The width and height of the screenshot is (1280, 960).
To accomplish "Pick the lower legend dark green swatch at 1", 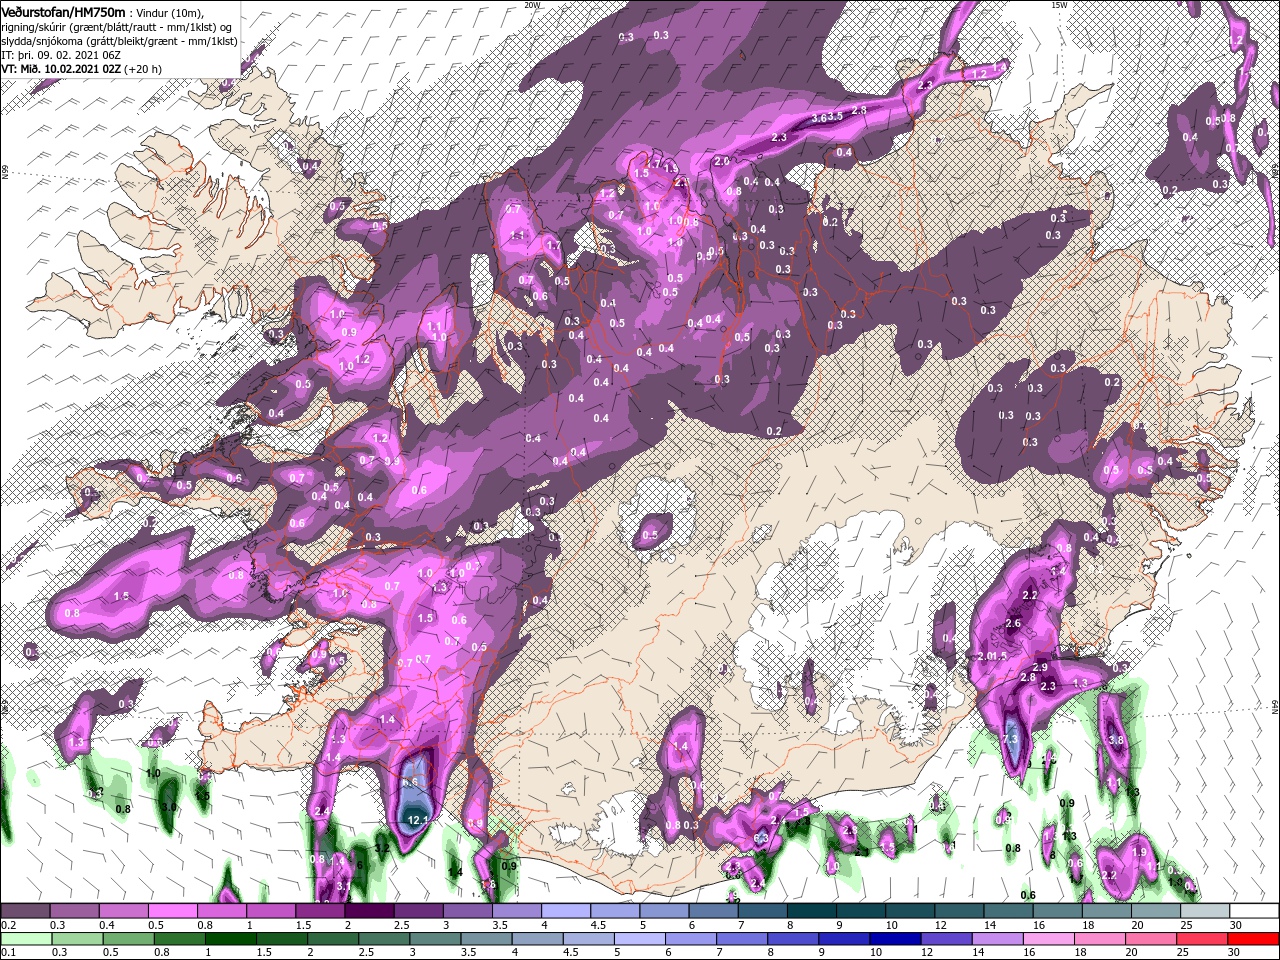I will (x=231, y=938).
